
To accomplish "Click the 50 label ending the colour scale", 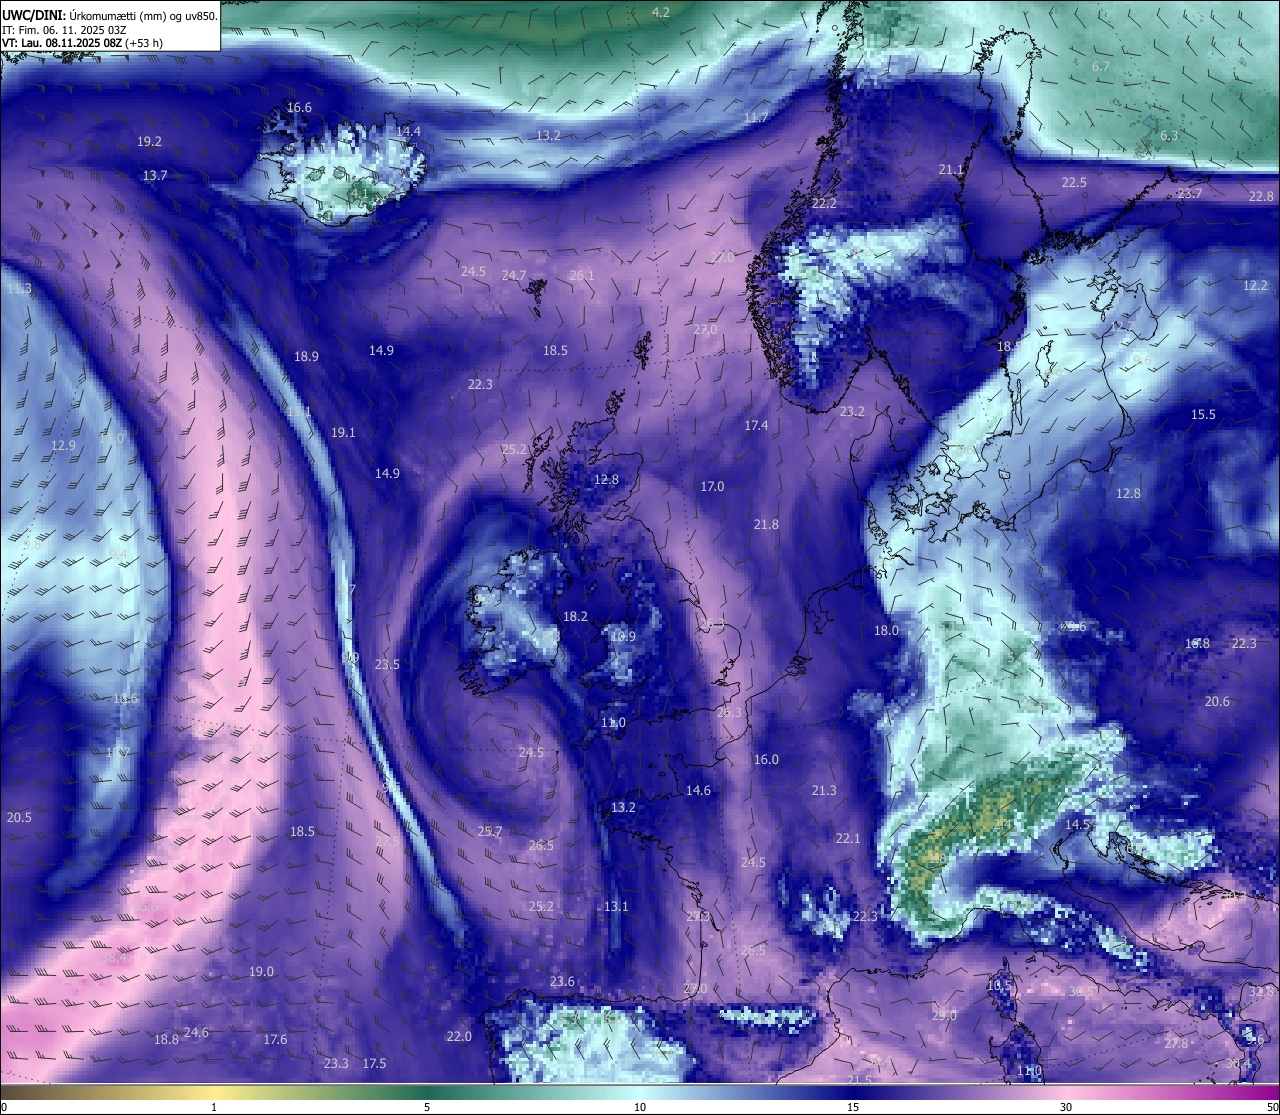I will point(1272,1106).
